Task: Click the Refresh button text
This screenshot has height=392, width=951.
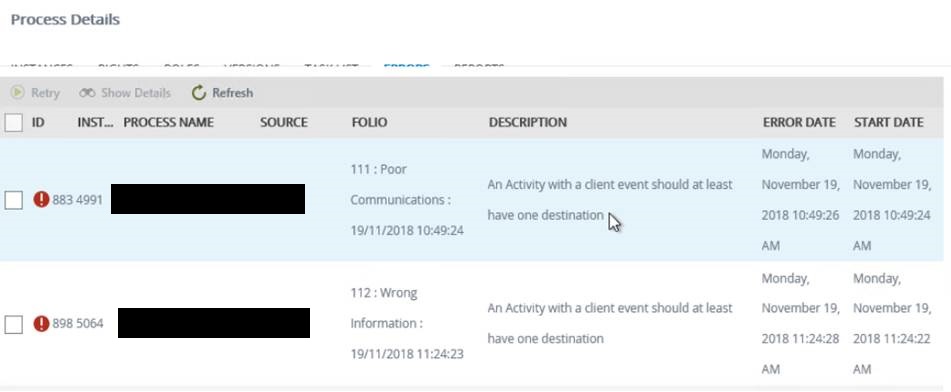Action: tap(232, 93)
